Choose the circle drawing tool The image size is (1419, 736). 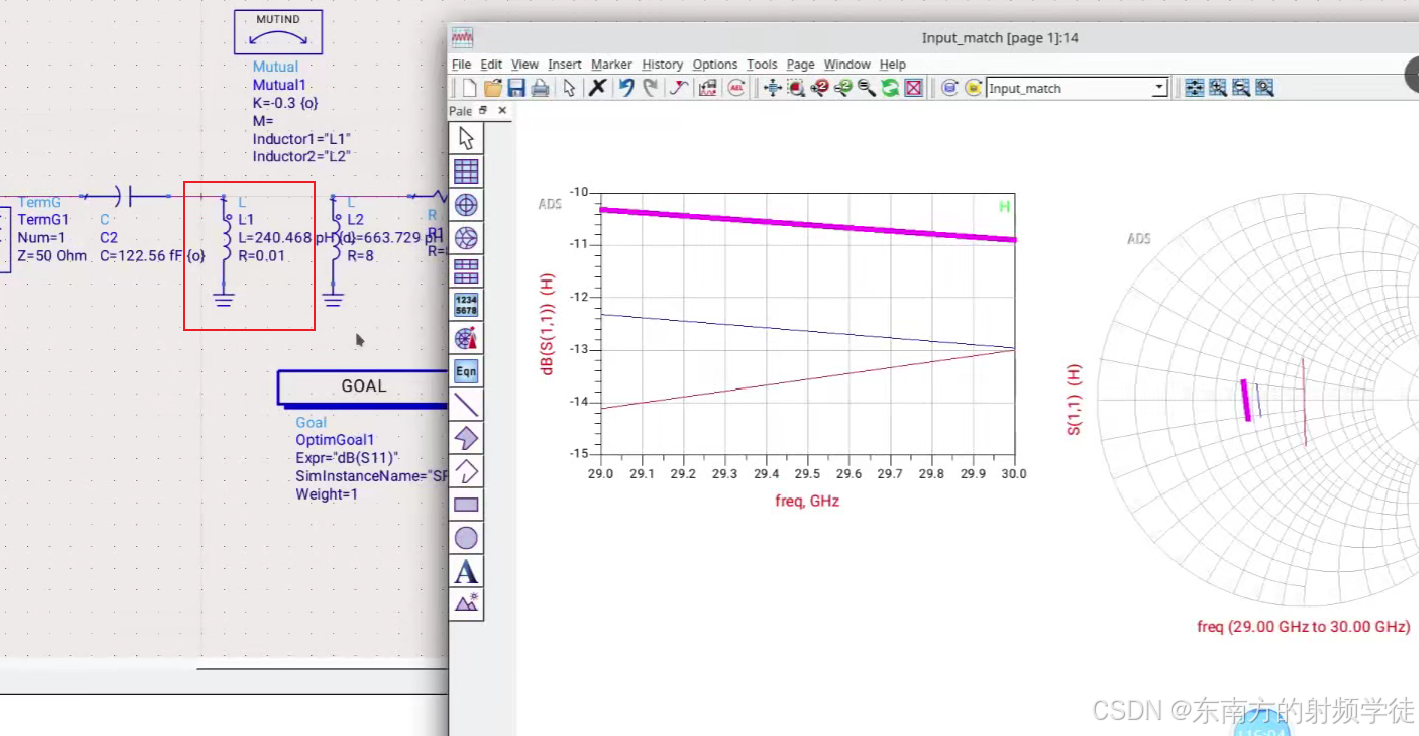[x=466, y=538]
